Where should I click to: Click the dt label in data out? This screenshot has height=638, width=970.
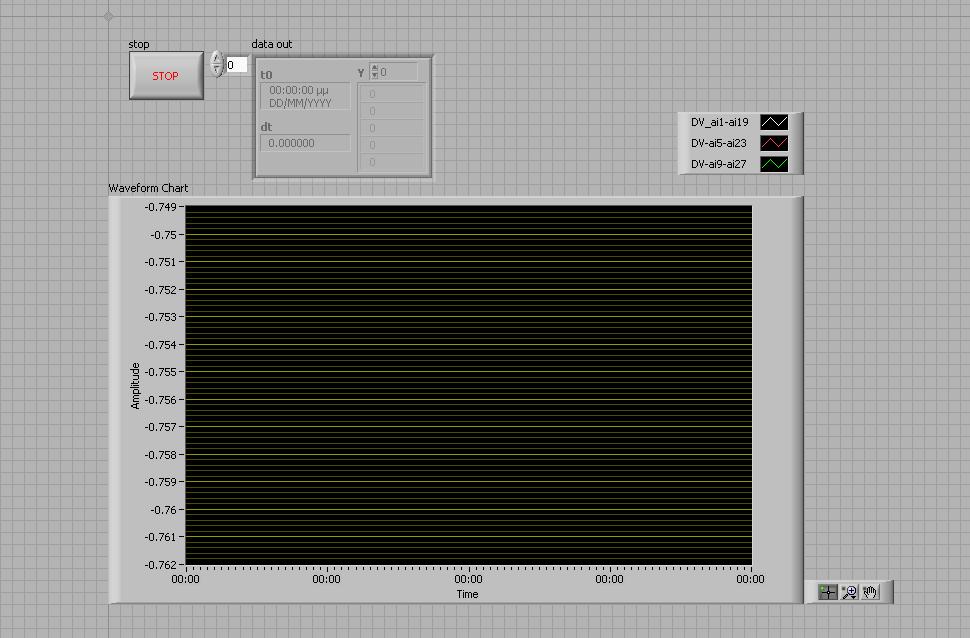pyautogui.click(x=266, y=127)
